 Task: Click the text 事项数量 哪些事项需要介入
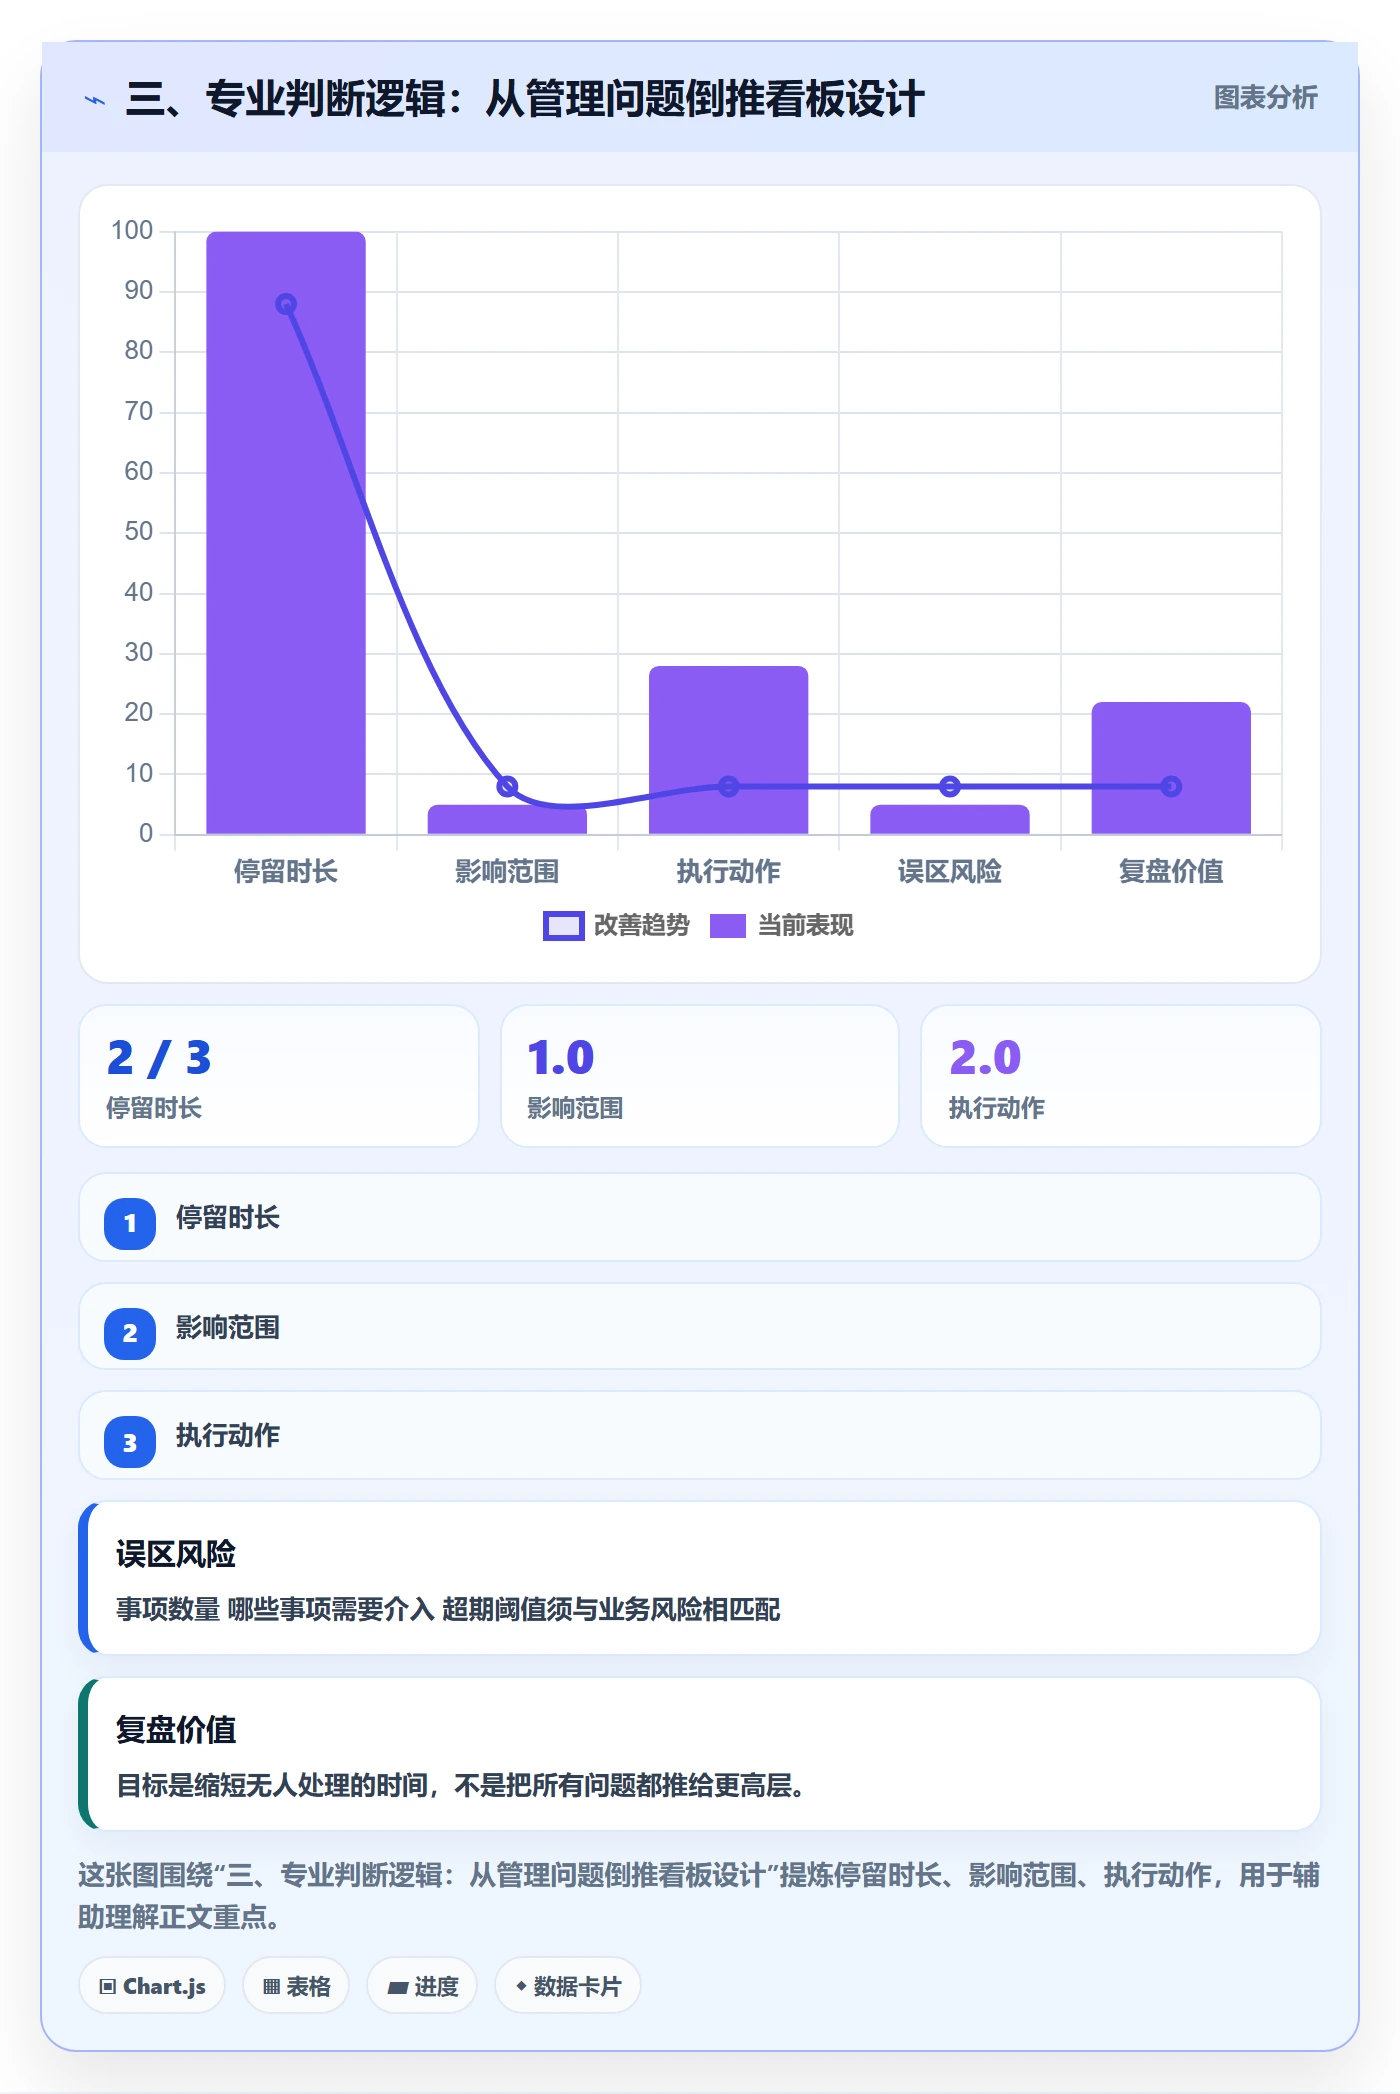(x=275, y=1610)
